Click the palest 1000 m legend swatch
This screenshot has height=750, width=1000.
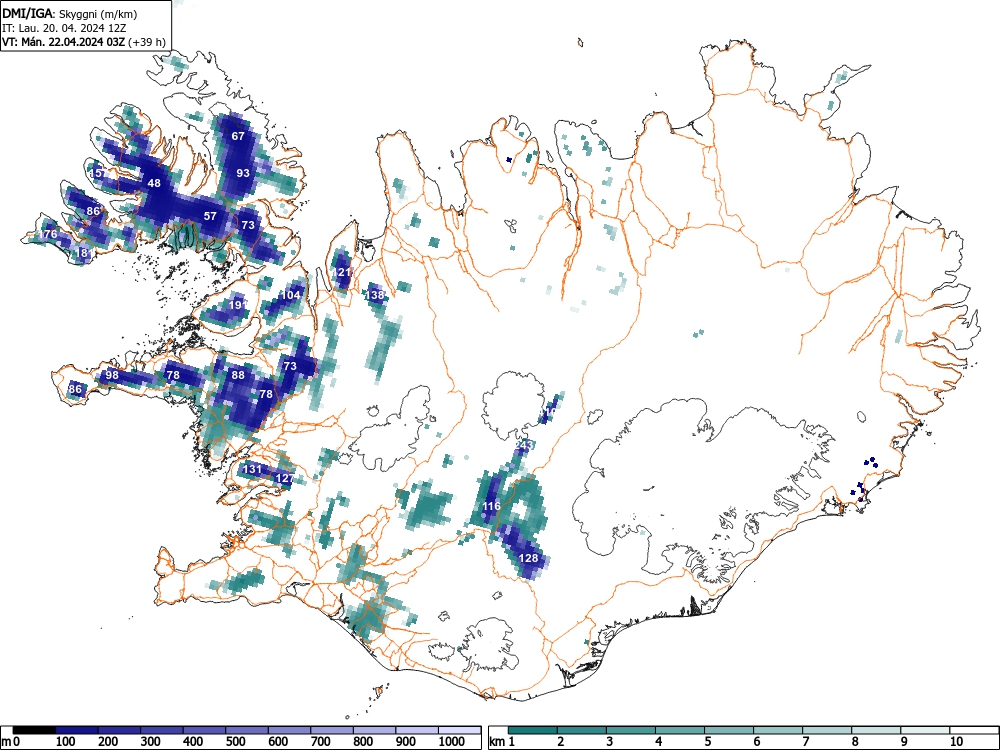pyautogui.click(x=459, y=730)
